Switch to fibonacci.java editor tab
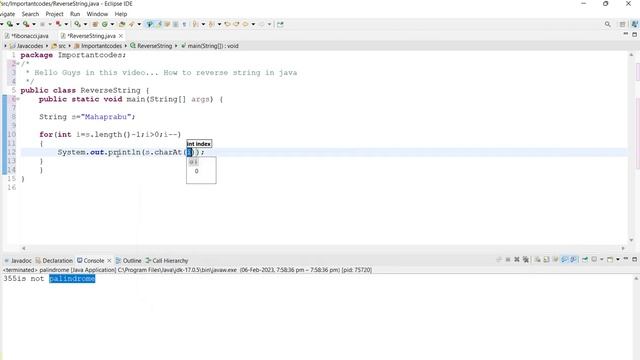The image size is (640, 360). point(27,36)
